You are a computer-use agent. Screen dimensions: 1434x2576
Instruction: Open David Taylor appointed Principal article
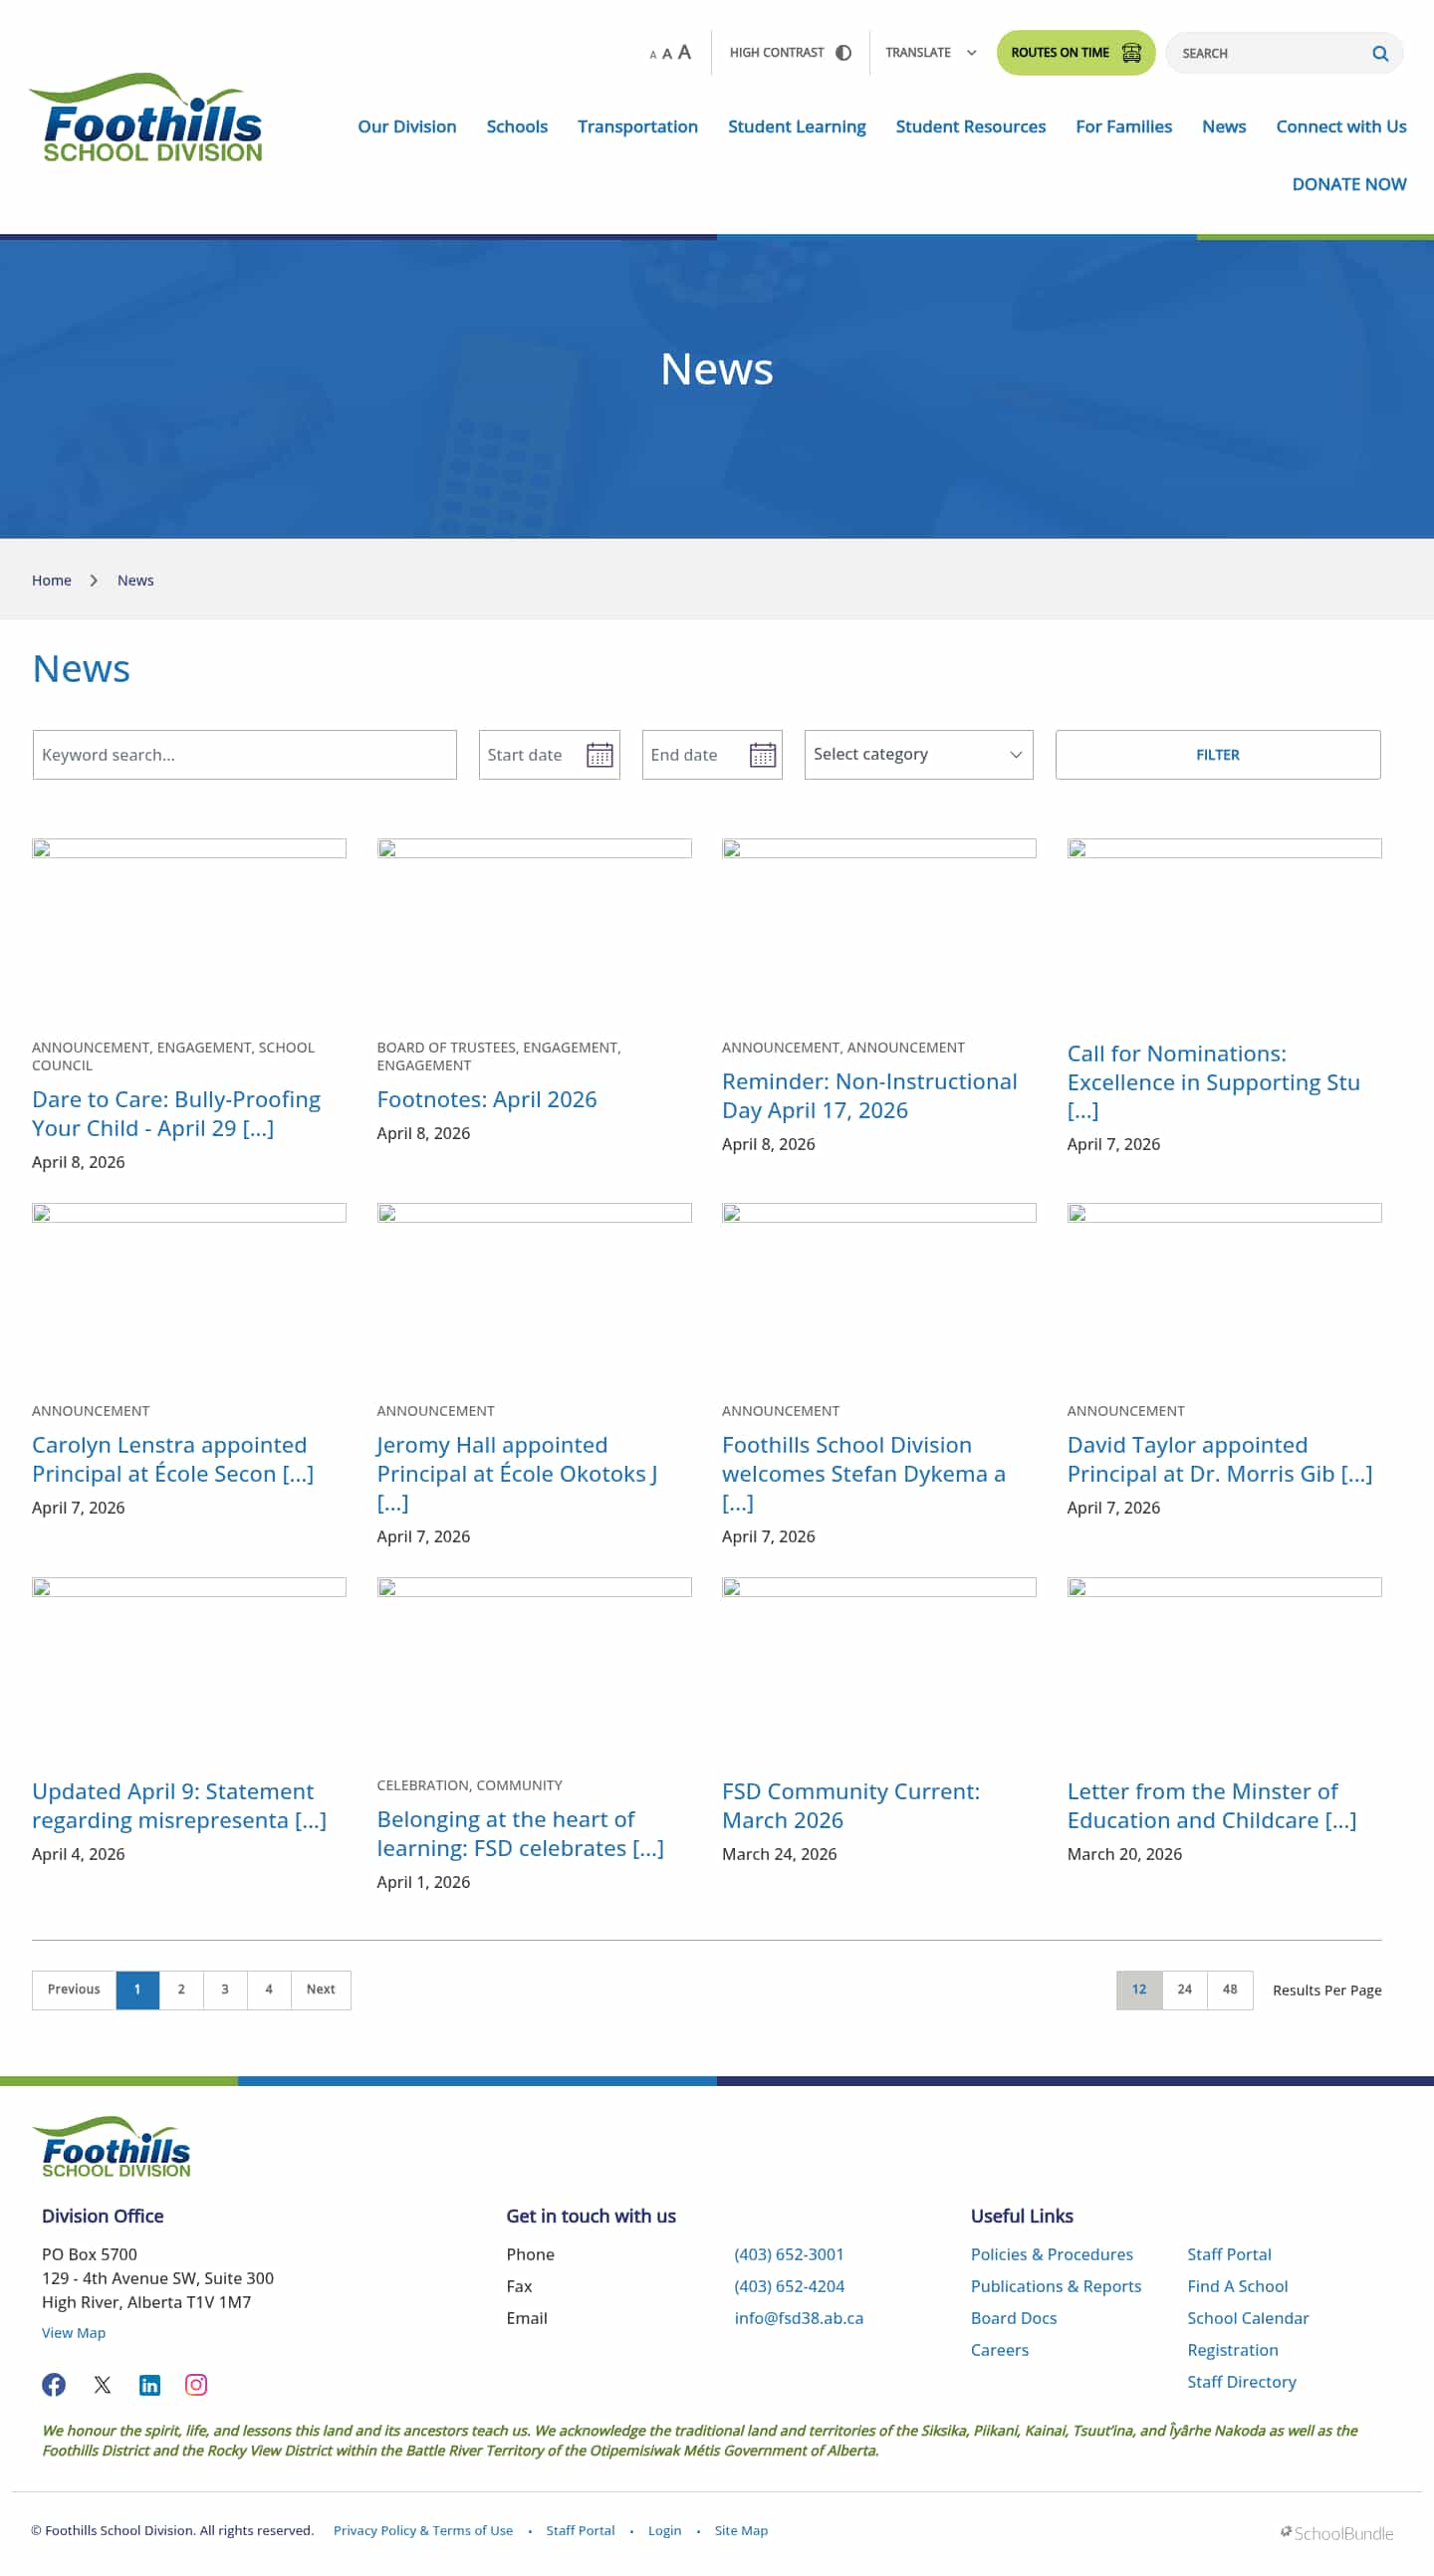[1219, 1459]
